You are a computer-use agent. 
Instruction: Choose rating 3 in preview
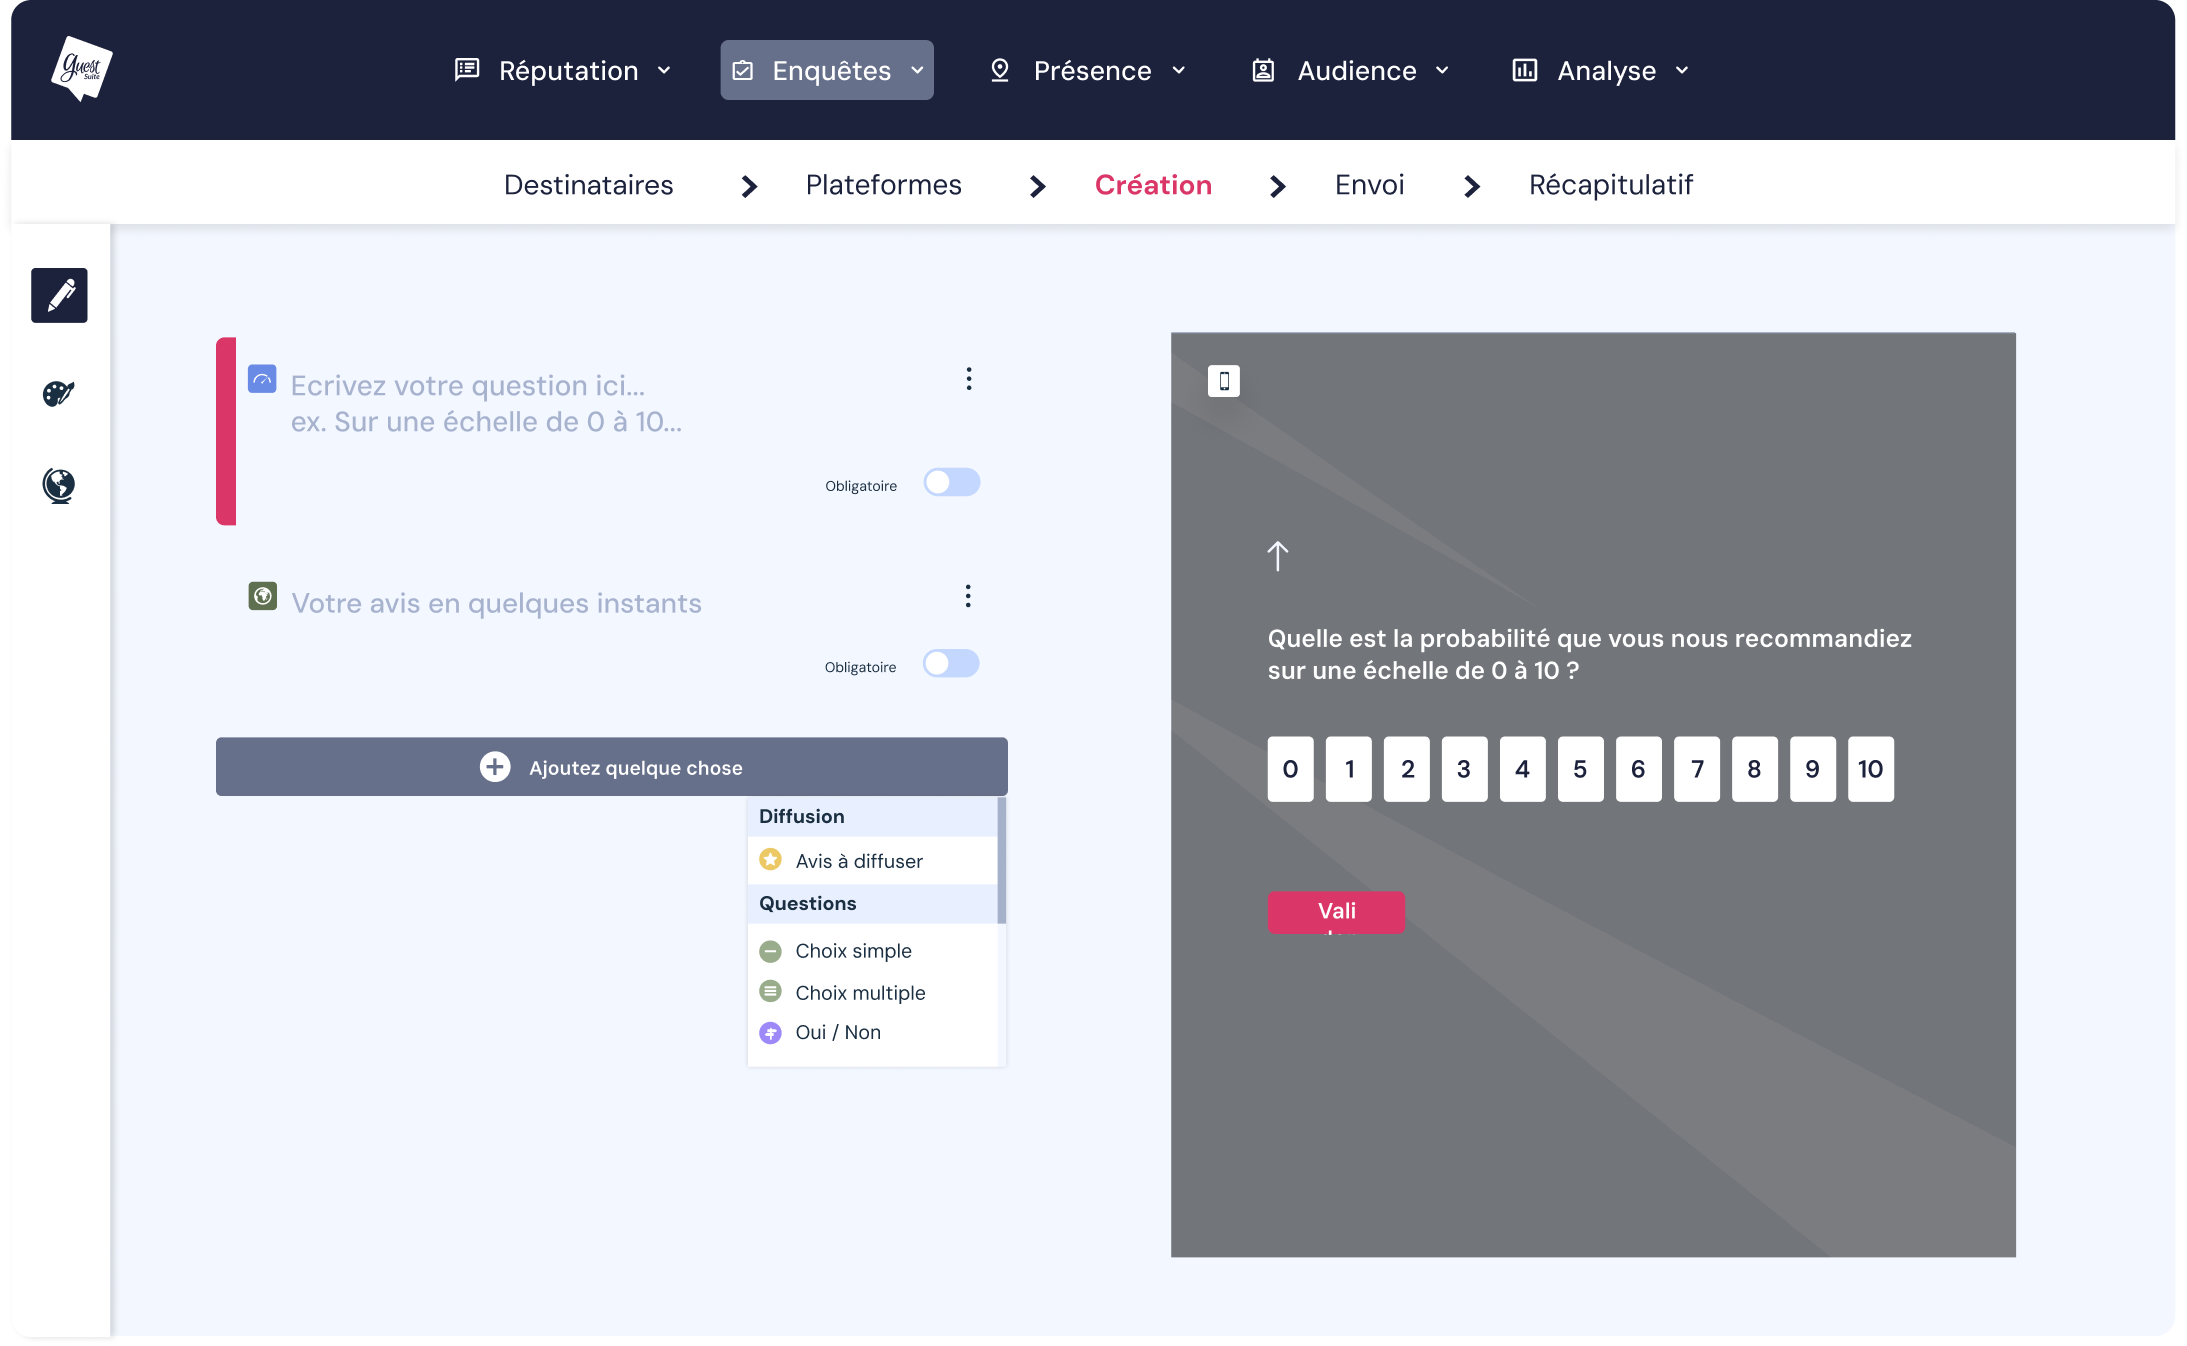(1464, 769)
